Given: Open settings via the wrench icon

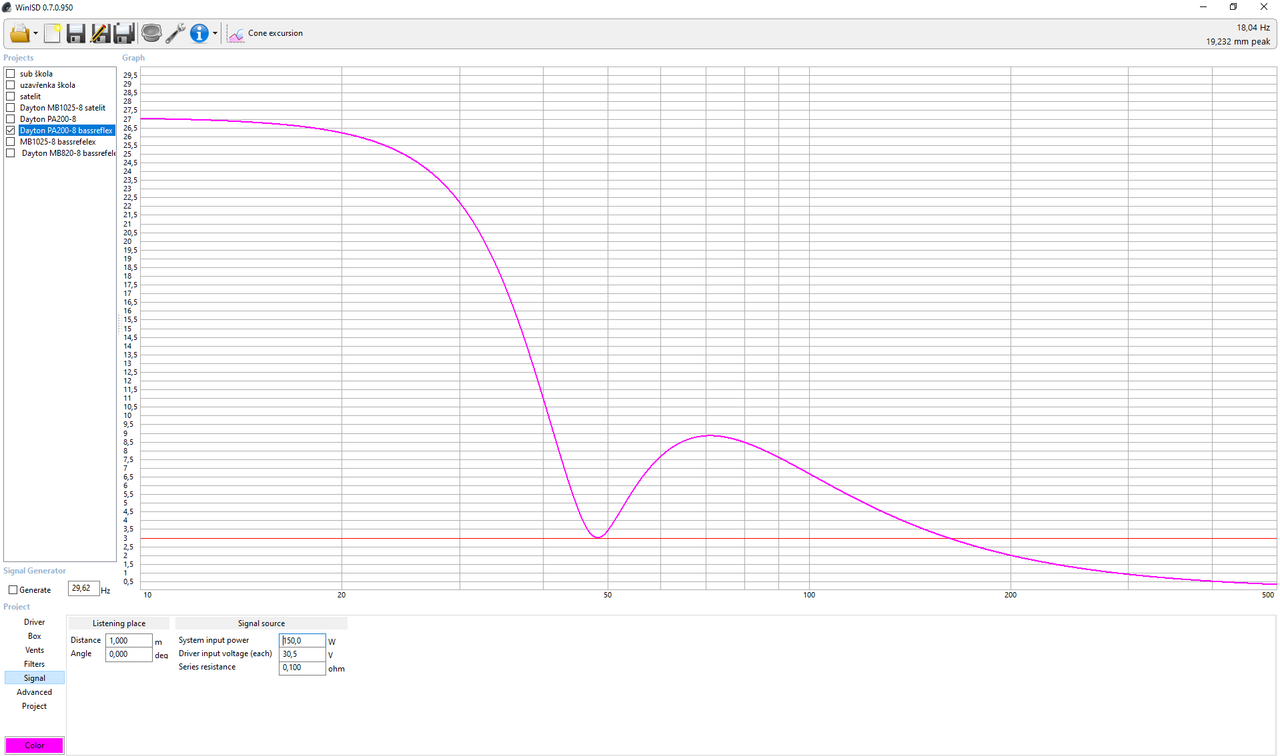Looking at the screenshot, I should pyautogui.click(x=176, y=33).
